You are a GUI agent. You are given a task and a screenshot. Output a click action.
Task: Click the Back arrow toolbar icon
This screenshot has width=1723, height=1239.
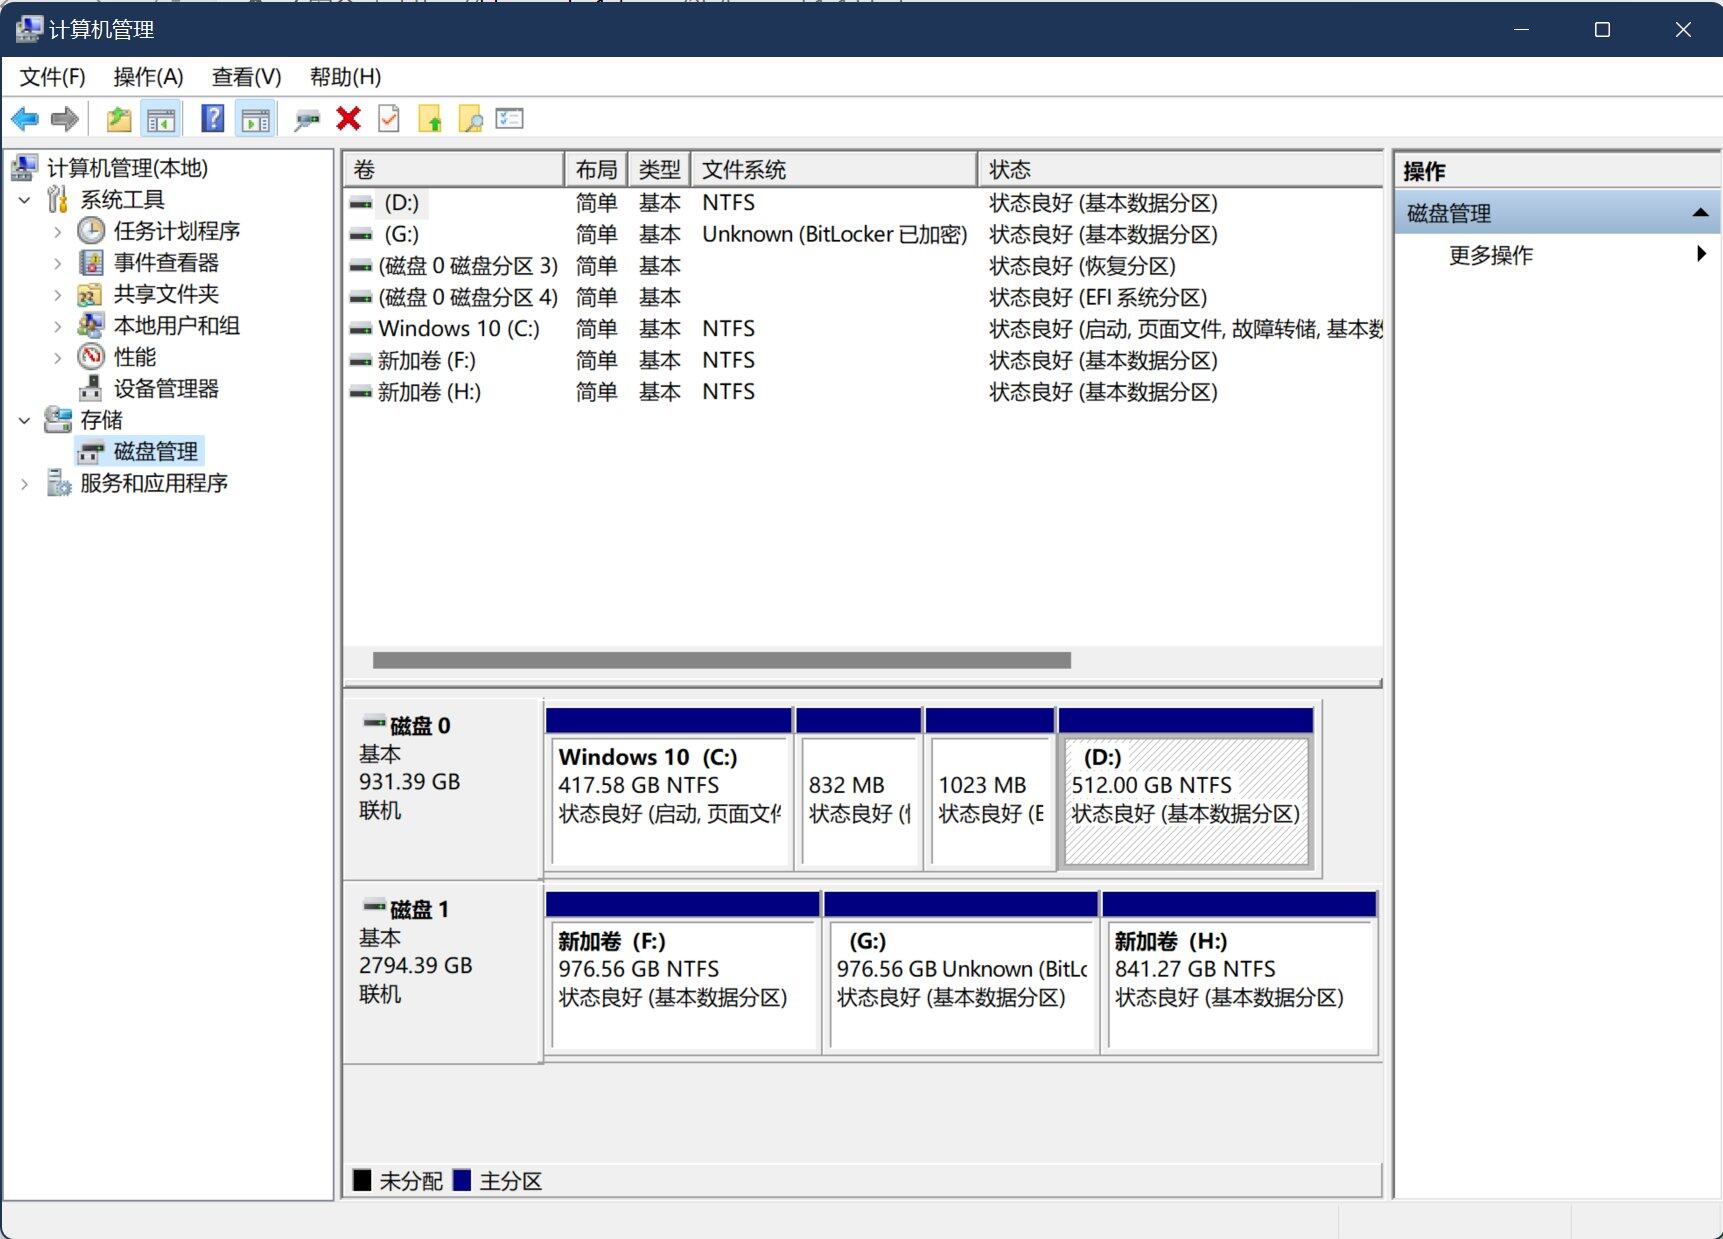click(x=25, y=120)
